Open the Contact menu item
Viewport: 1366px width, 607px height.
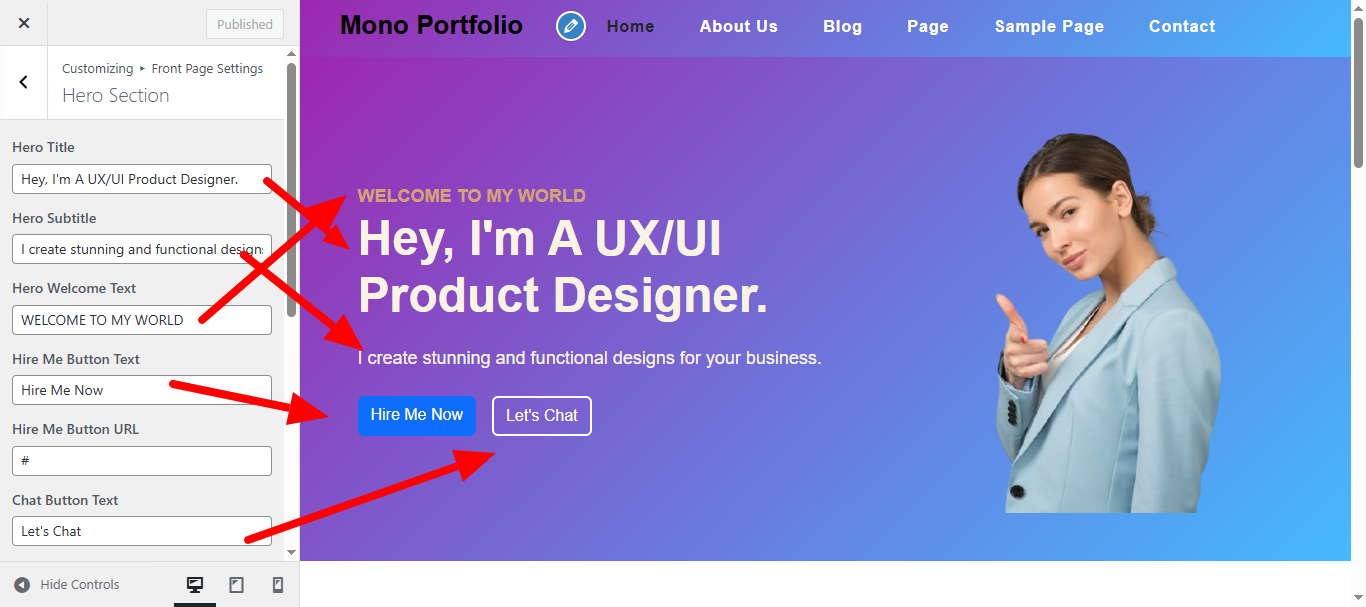(1182, 27)
